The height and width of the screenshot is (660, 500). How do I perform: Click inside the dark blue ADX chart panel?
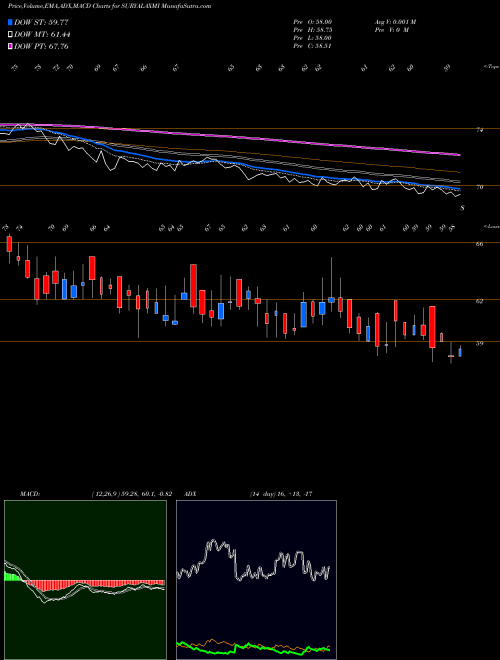point(256,580)
